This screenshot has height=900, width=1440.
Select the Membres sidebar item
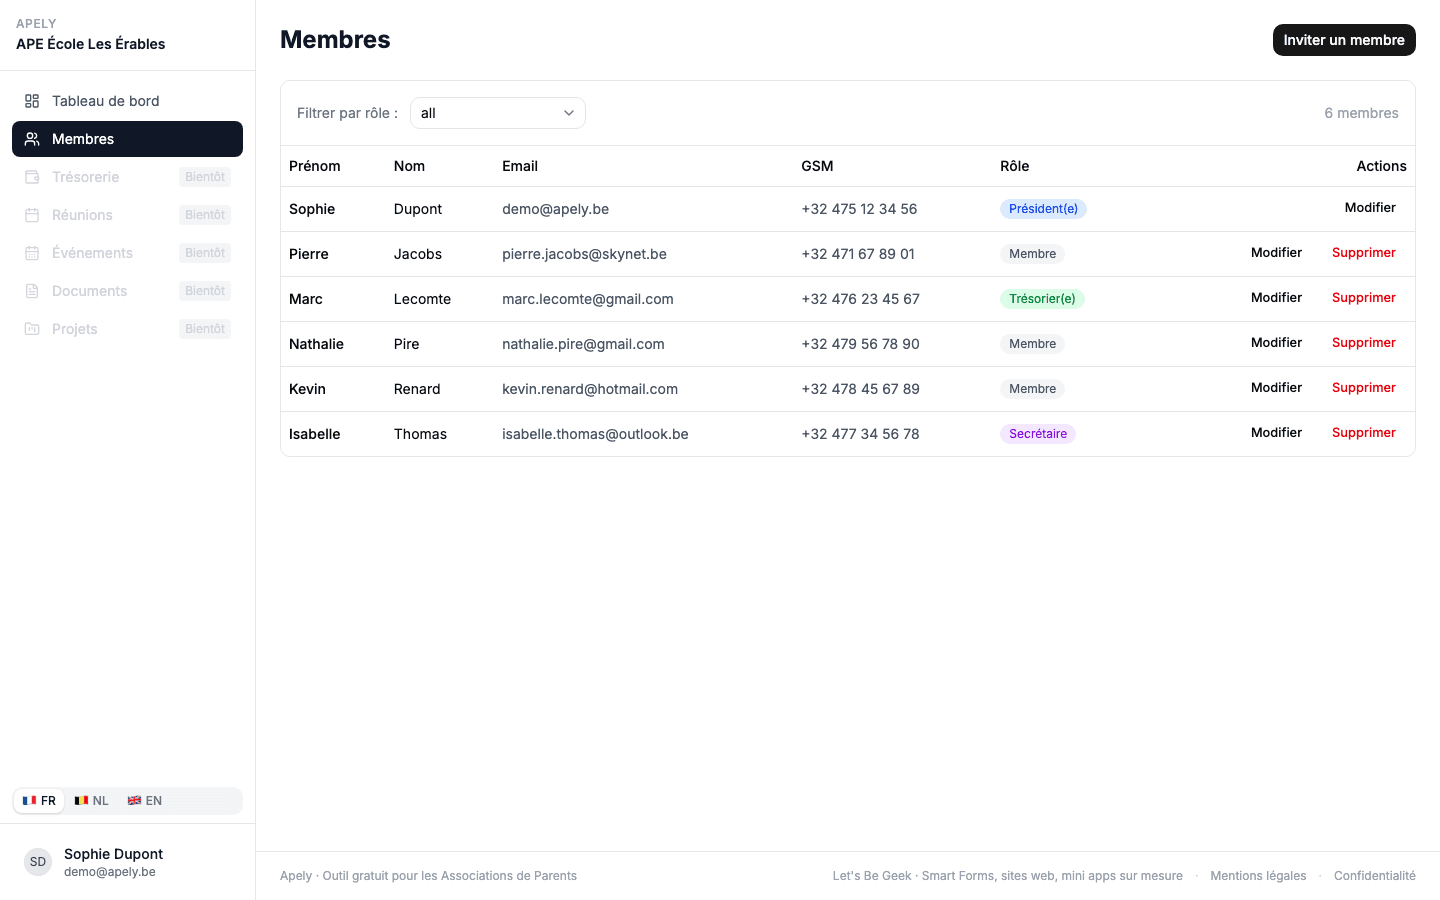pyautogui.click(x=127, y=139)
